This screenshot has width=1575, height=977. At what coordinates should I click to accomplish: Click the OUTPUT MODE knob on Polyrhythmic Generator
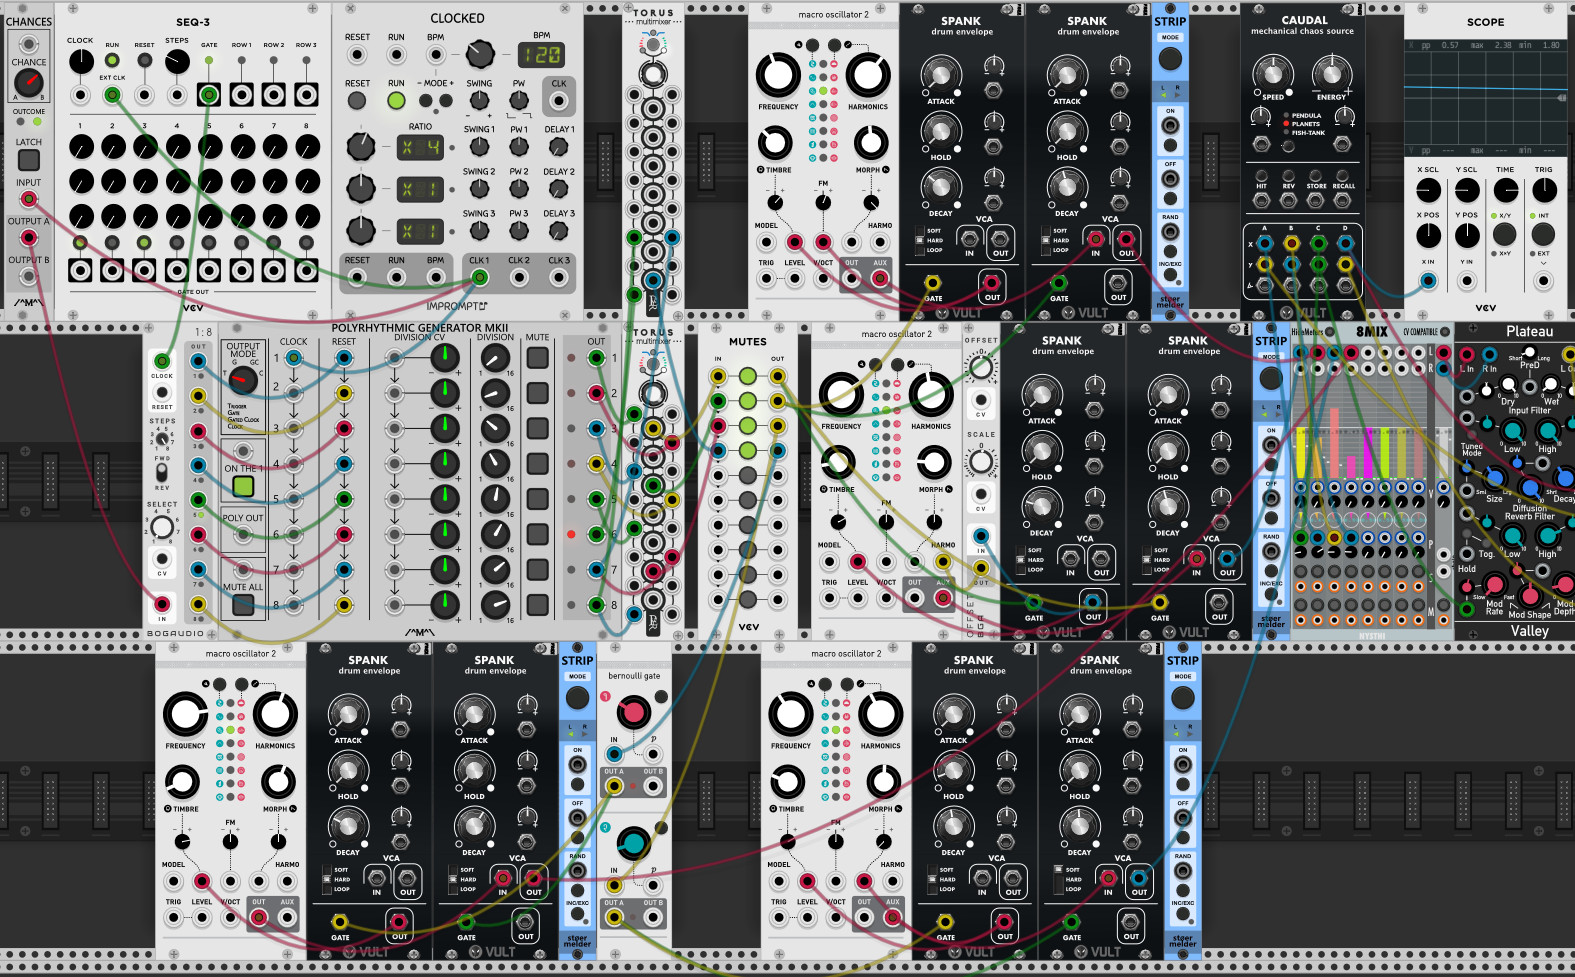243,379
